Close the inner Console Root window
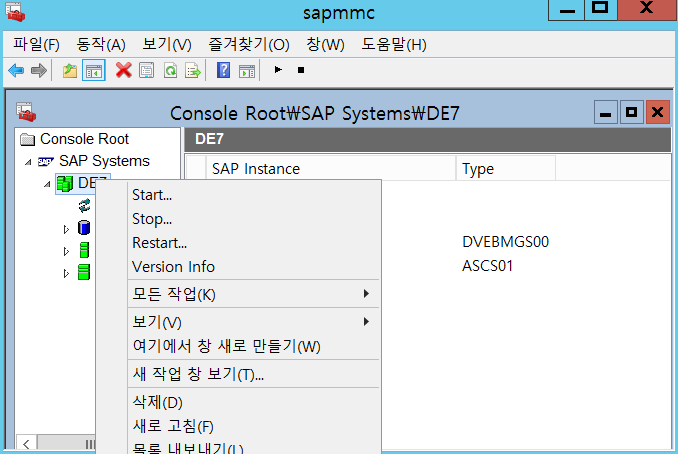This screenshot has height=454, width=678. pos(658,112)
